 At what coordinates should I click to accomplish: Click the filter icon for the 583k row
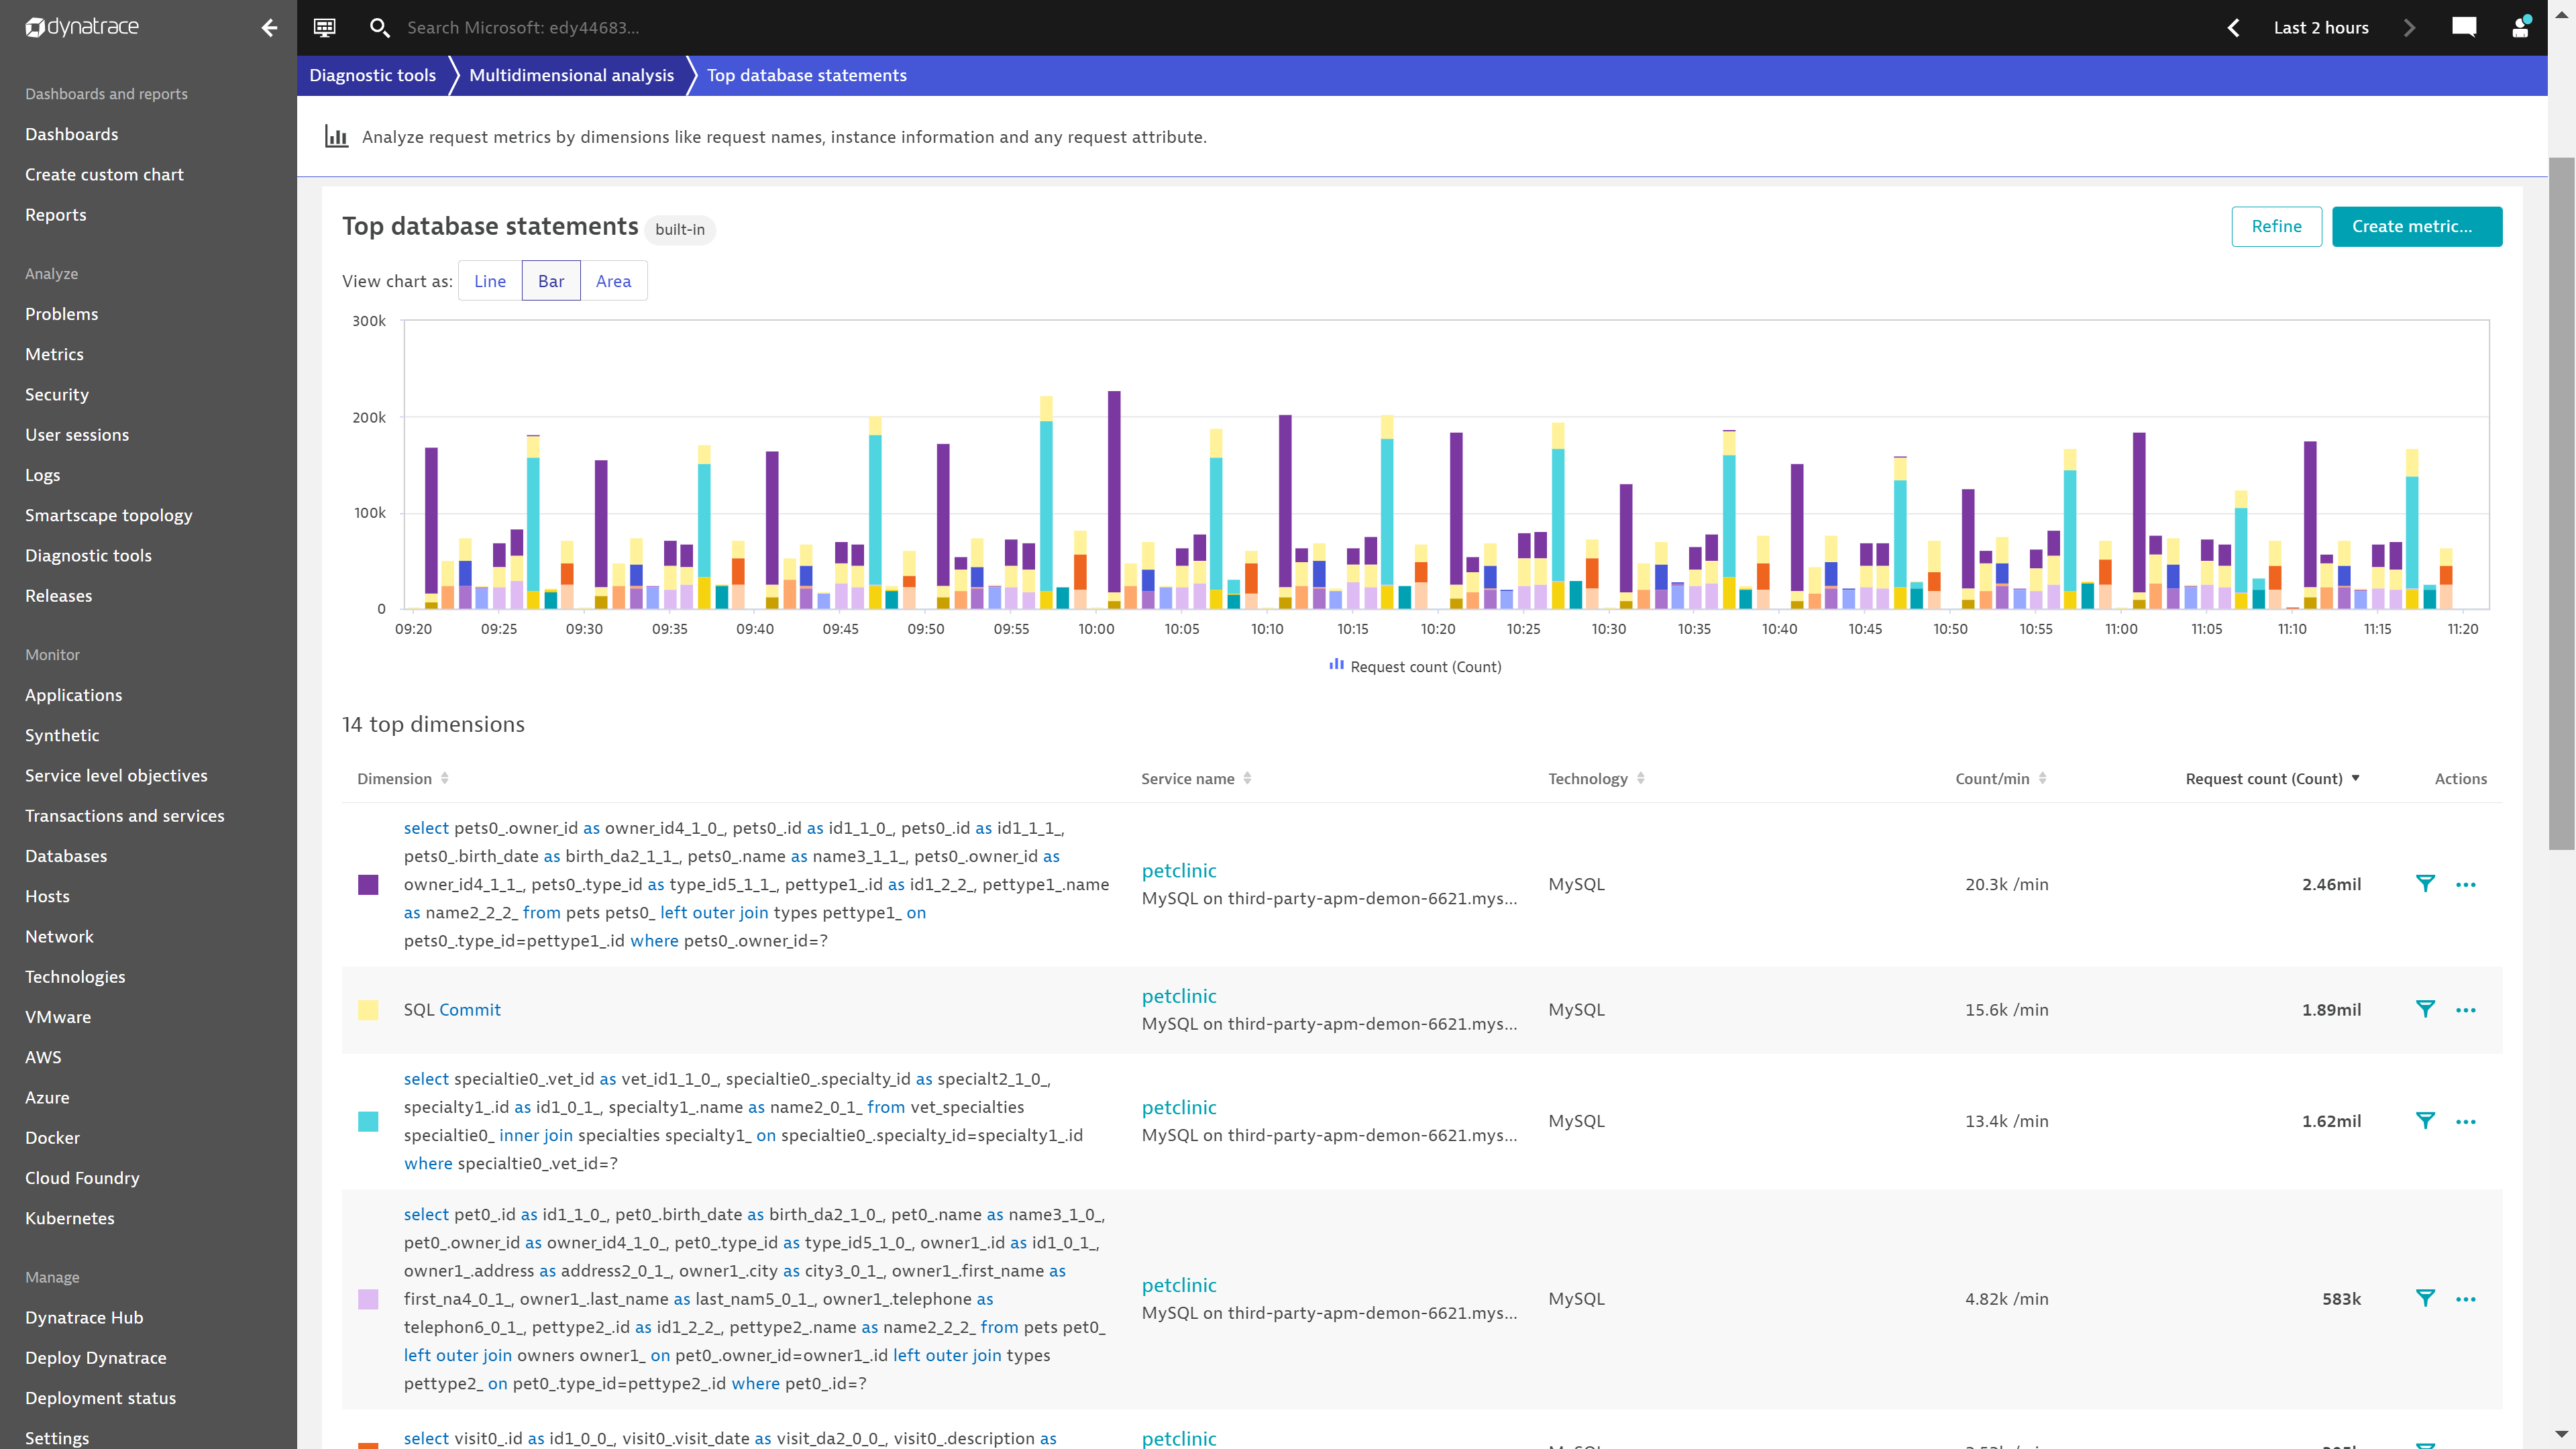coord(2425,1298)
